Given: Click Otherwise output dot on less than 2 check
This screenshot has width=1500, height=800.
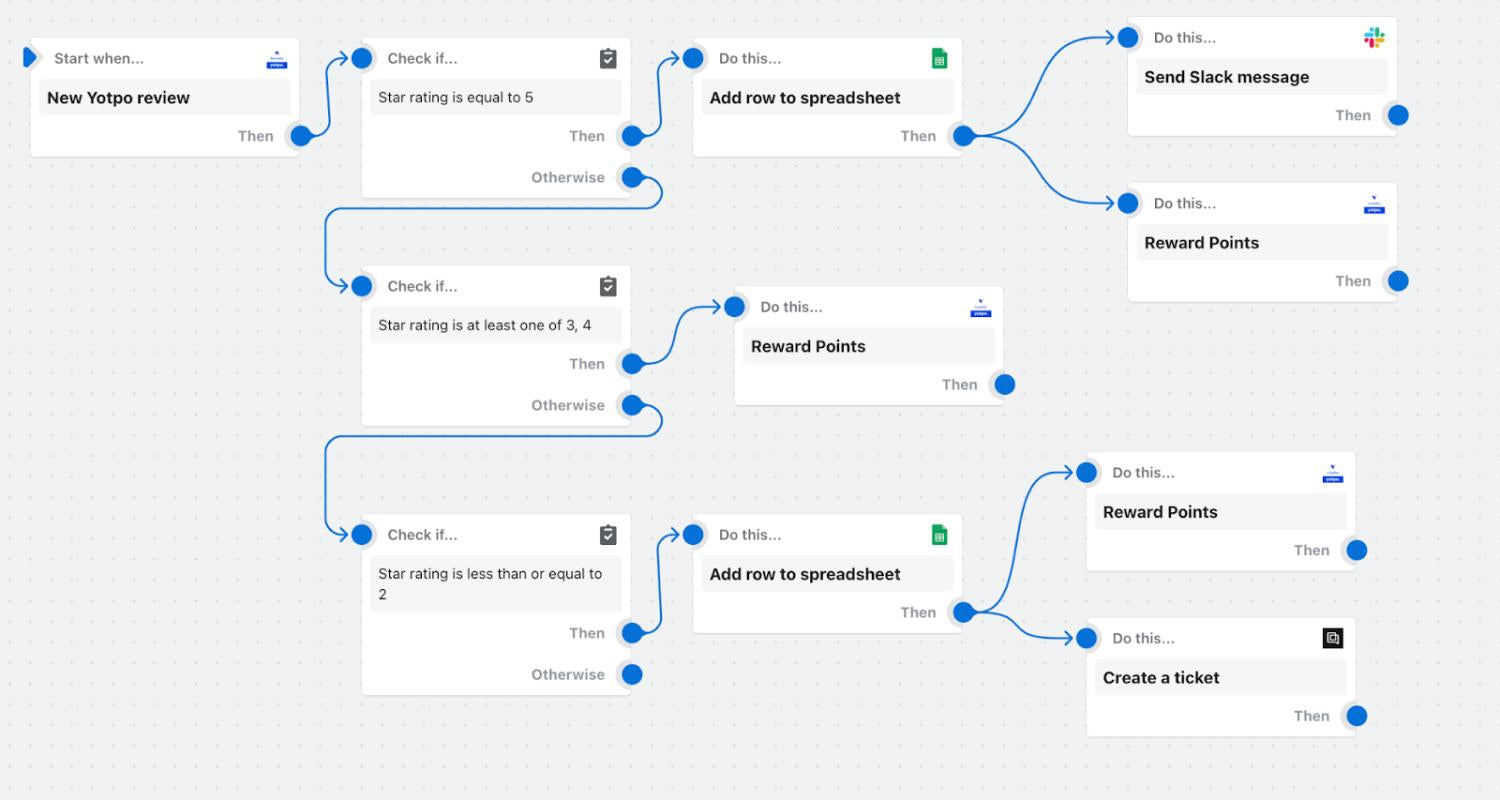Looking at the screenshot, I should tap(632, 675).
